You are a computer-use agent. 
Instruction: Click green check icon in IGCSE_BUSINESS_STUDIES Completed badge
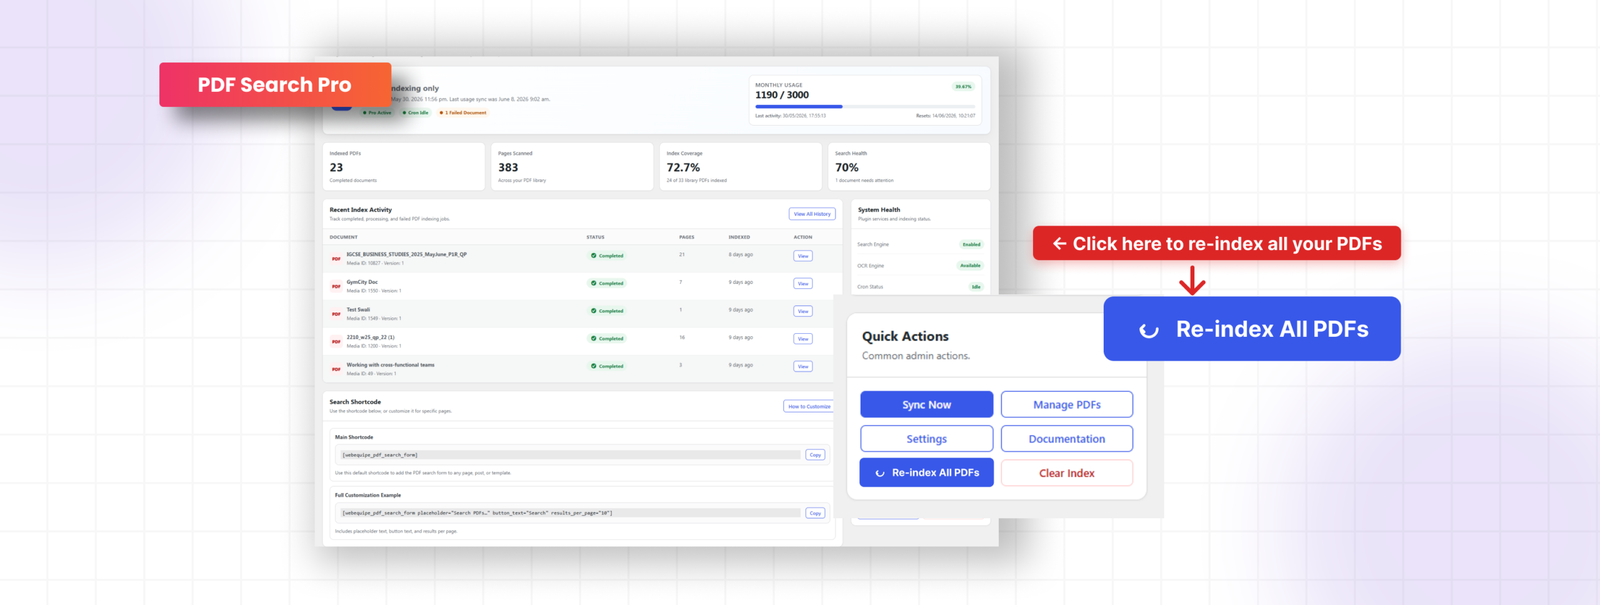click(593, 256)
